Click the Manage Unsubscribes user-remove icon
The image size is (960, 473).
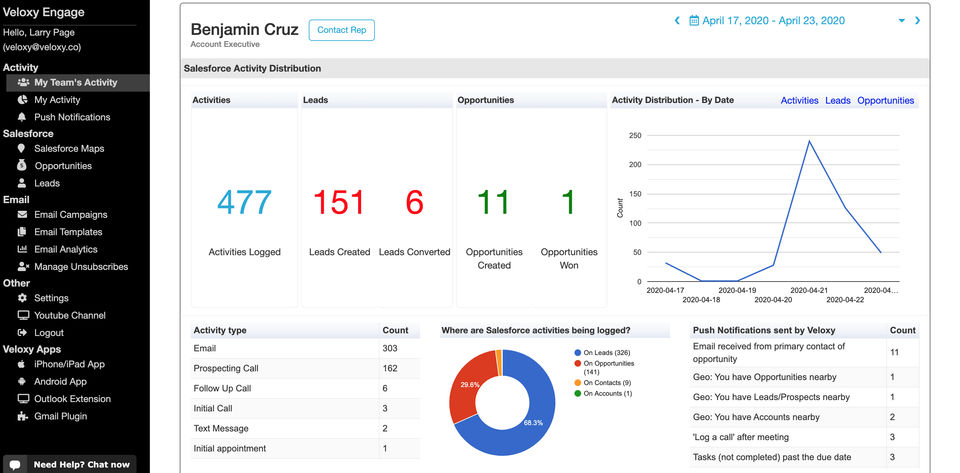point(23,267)
